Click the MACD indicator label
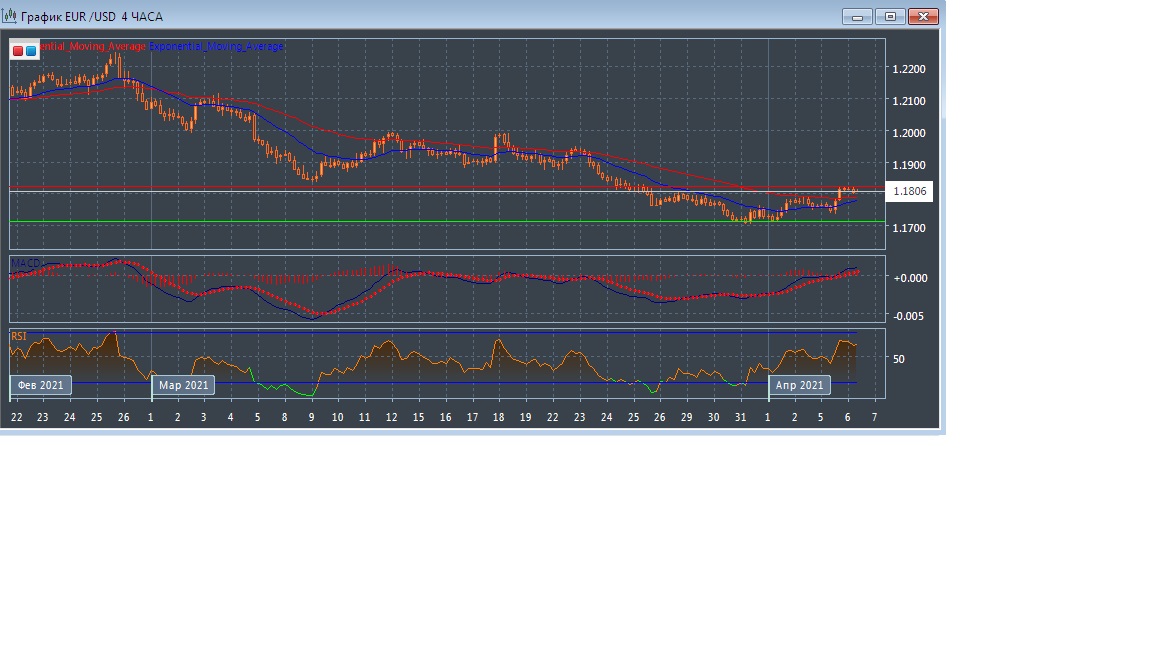1152x648 pixels. pos(26,263)
